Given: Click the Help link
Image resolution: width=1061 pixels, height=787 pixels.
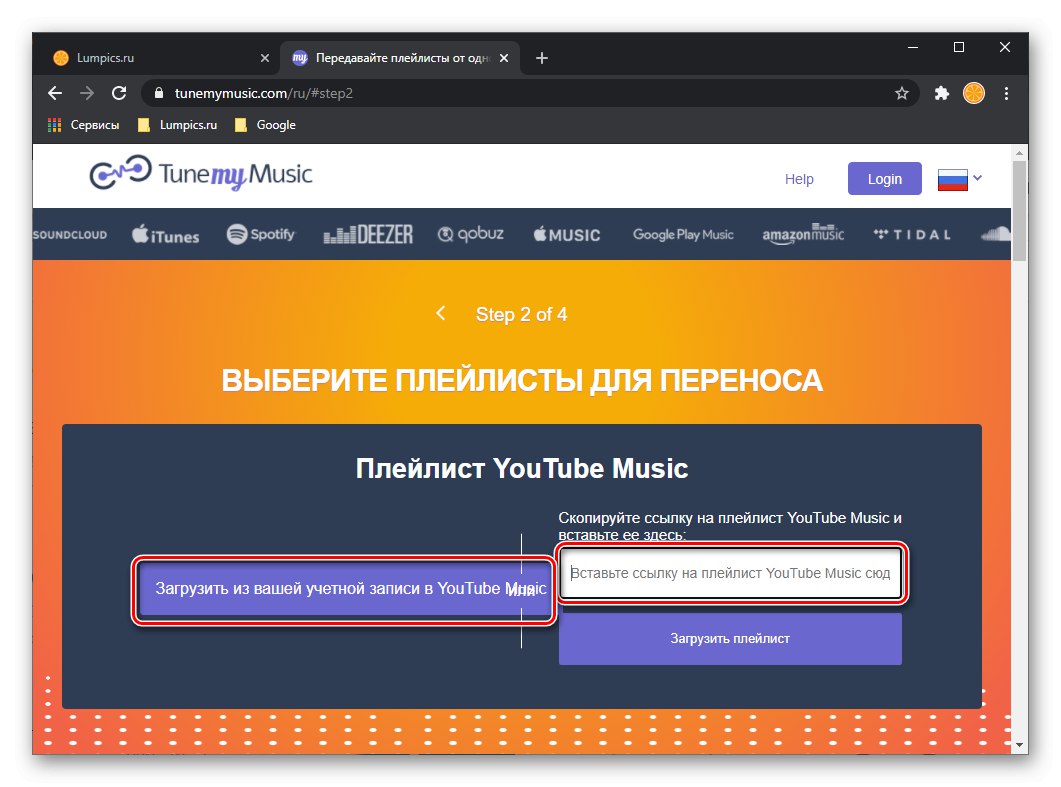Looking at the screenshot, I should click(799, 179).
